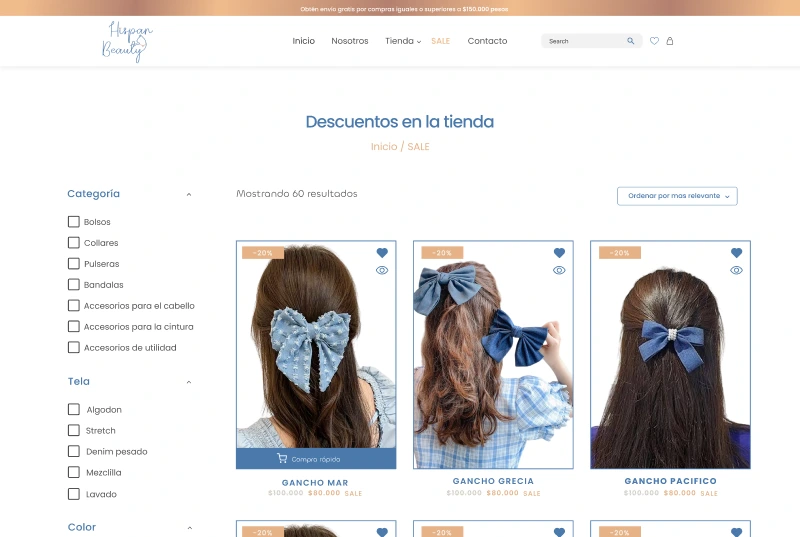Click the Mostrando 60 resultados text
Image resolution: width=800 pixels, height=537 pixels.
point(296,194)
